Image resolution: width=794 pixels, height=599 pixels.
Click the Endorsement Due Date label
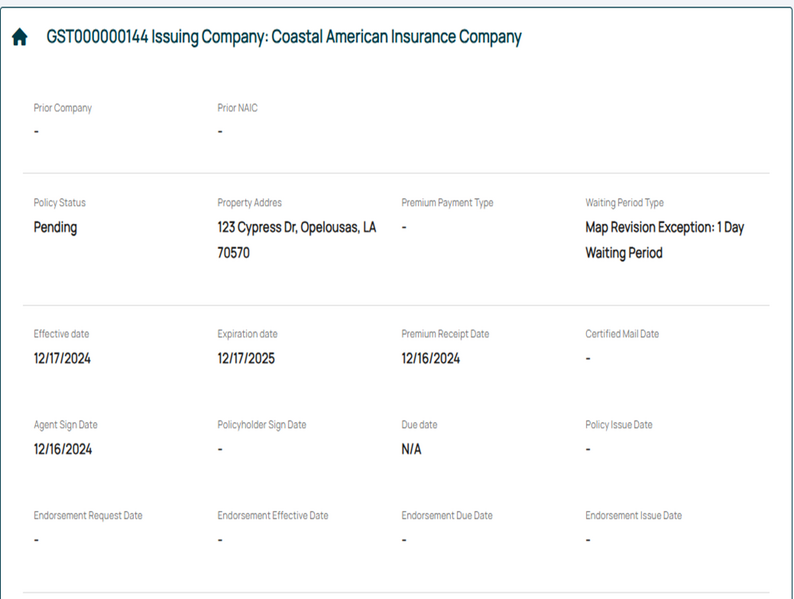coord(446,516)
